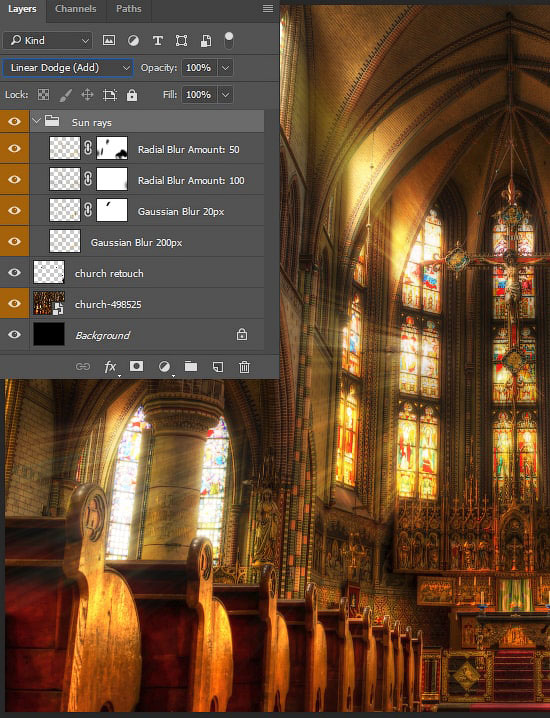Viewport: 550px width, 718px height.
Task: Open the Fill slider dropdown arrow
Action: [x=225, y=95]
